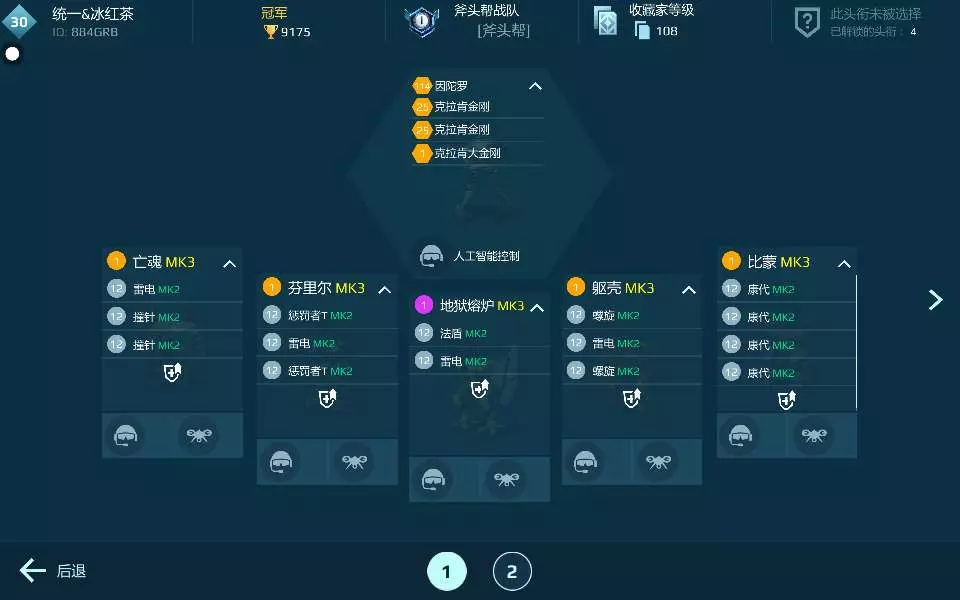This screenshot has width=960, height=600.
Task: Select hangar page 1
Action: click(x=446, y=572)
